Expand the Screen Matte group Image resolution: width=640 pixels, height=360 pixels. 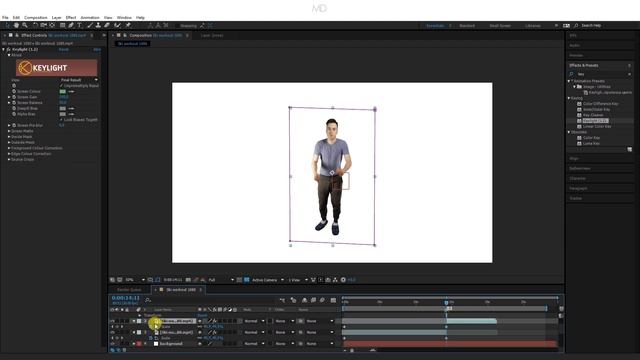coord(9,131)
